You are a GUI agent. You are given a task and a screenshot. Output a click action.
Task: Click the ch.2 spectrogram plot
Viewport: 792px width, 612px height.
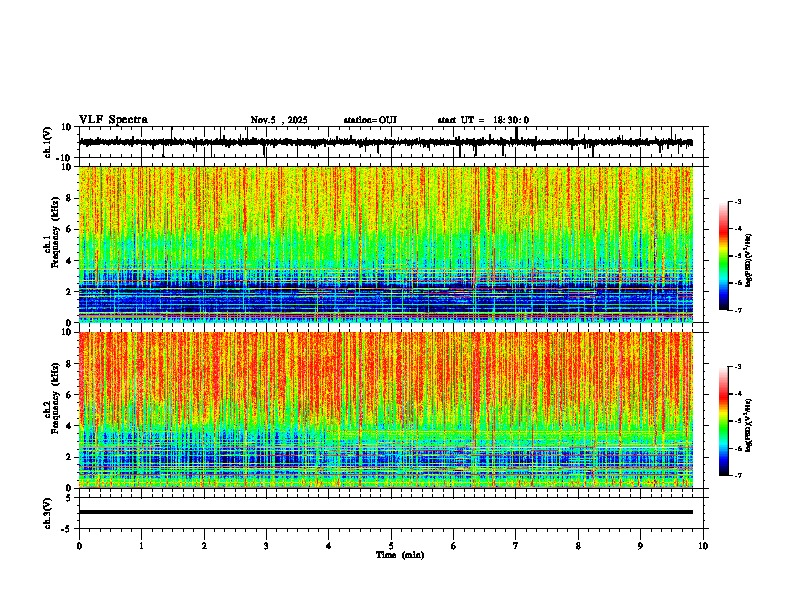pyautogui.click(x=386, y=410)
